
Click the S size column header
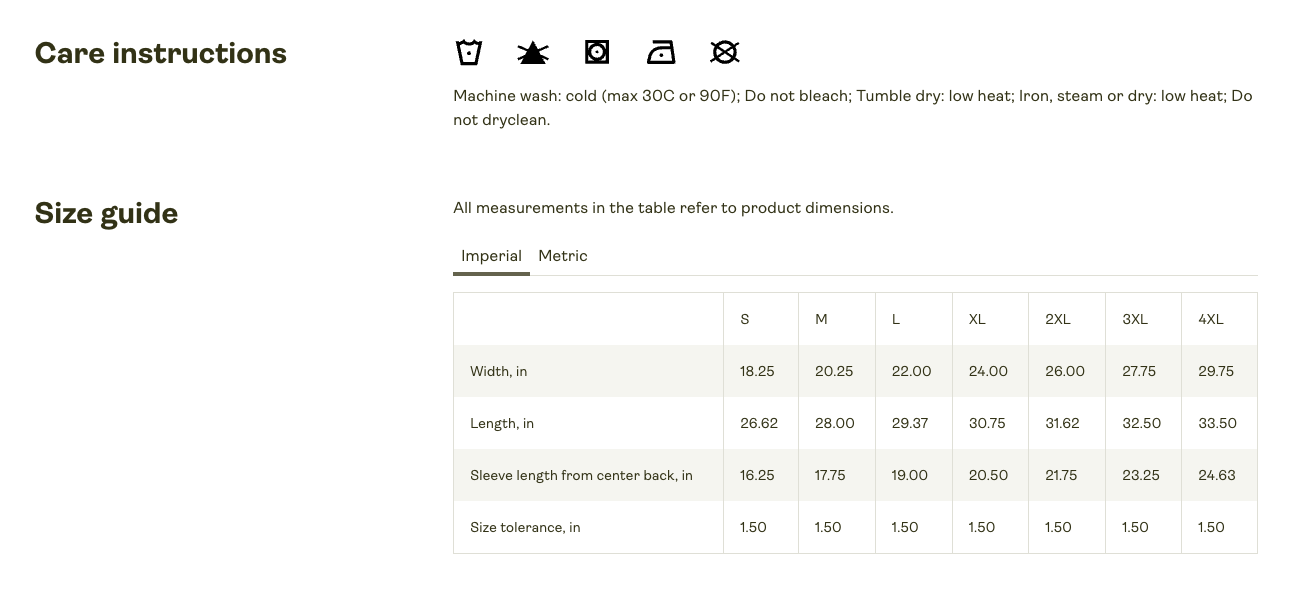[745, 319]
